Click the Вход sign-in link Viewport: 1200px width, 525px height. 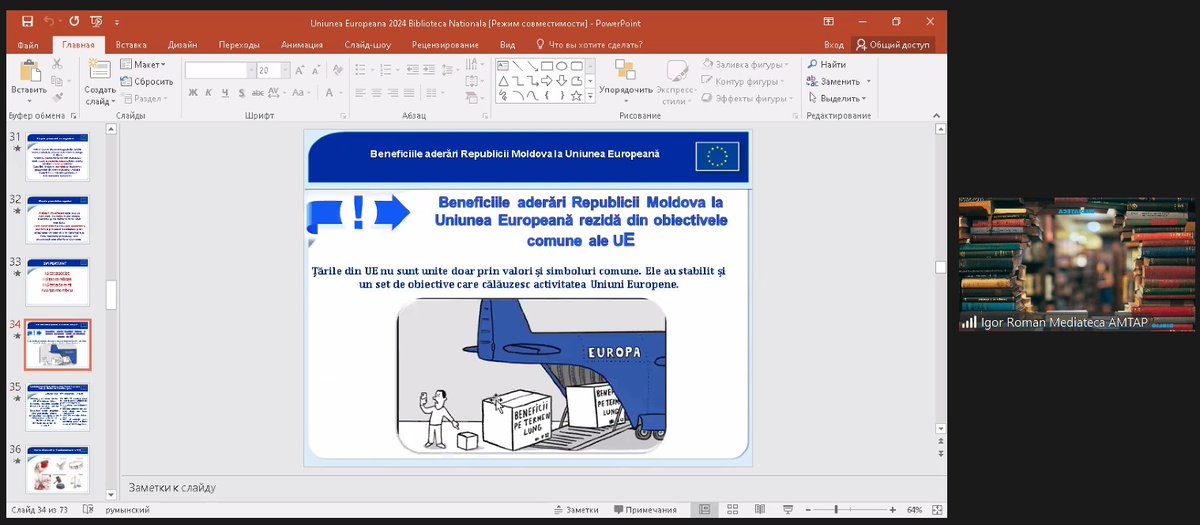834,45
